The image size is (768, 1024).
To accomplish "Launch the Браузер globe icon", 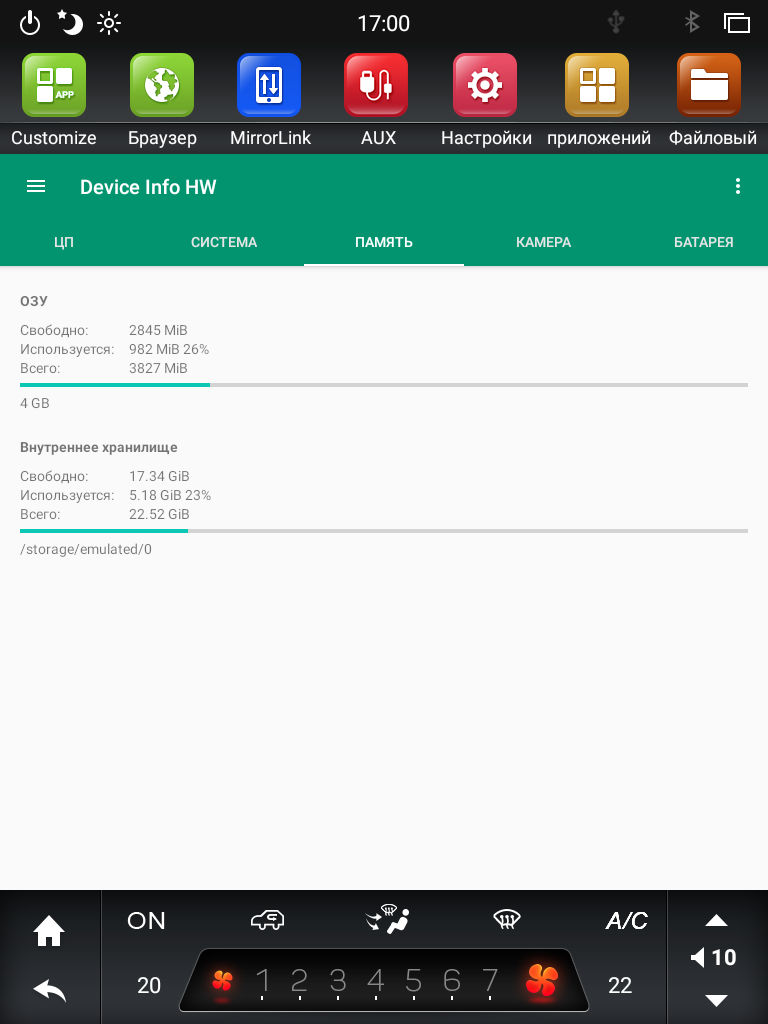I will click(x=162, y=85).
